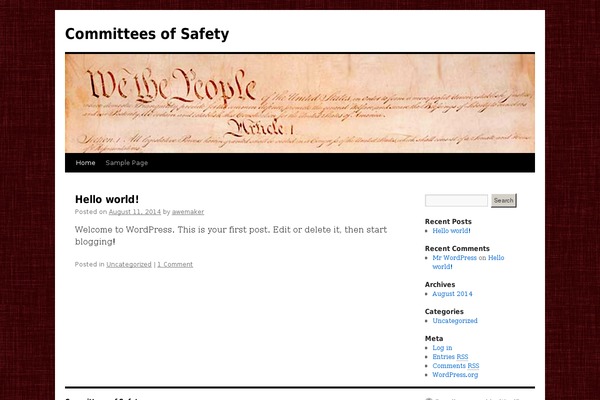The height and width of the screenshot is (400, 600).
Task: Click the Log in link
Action: coord(442,348)
